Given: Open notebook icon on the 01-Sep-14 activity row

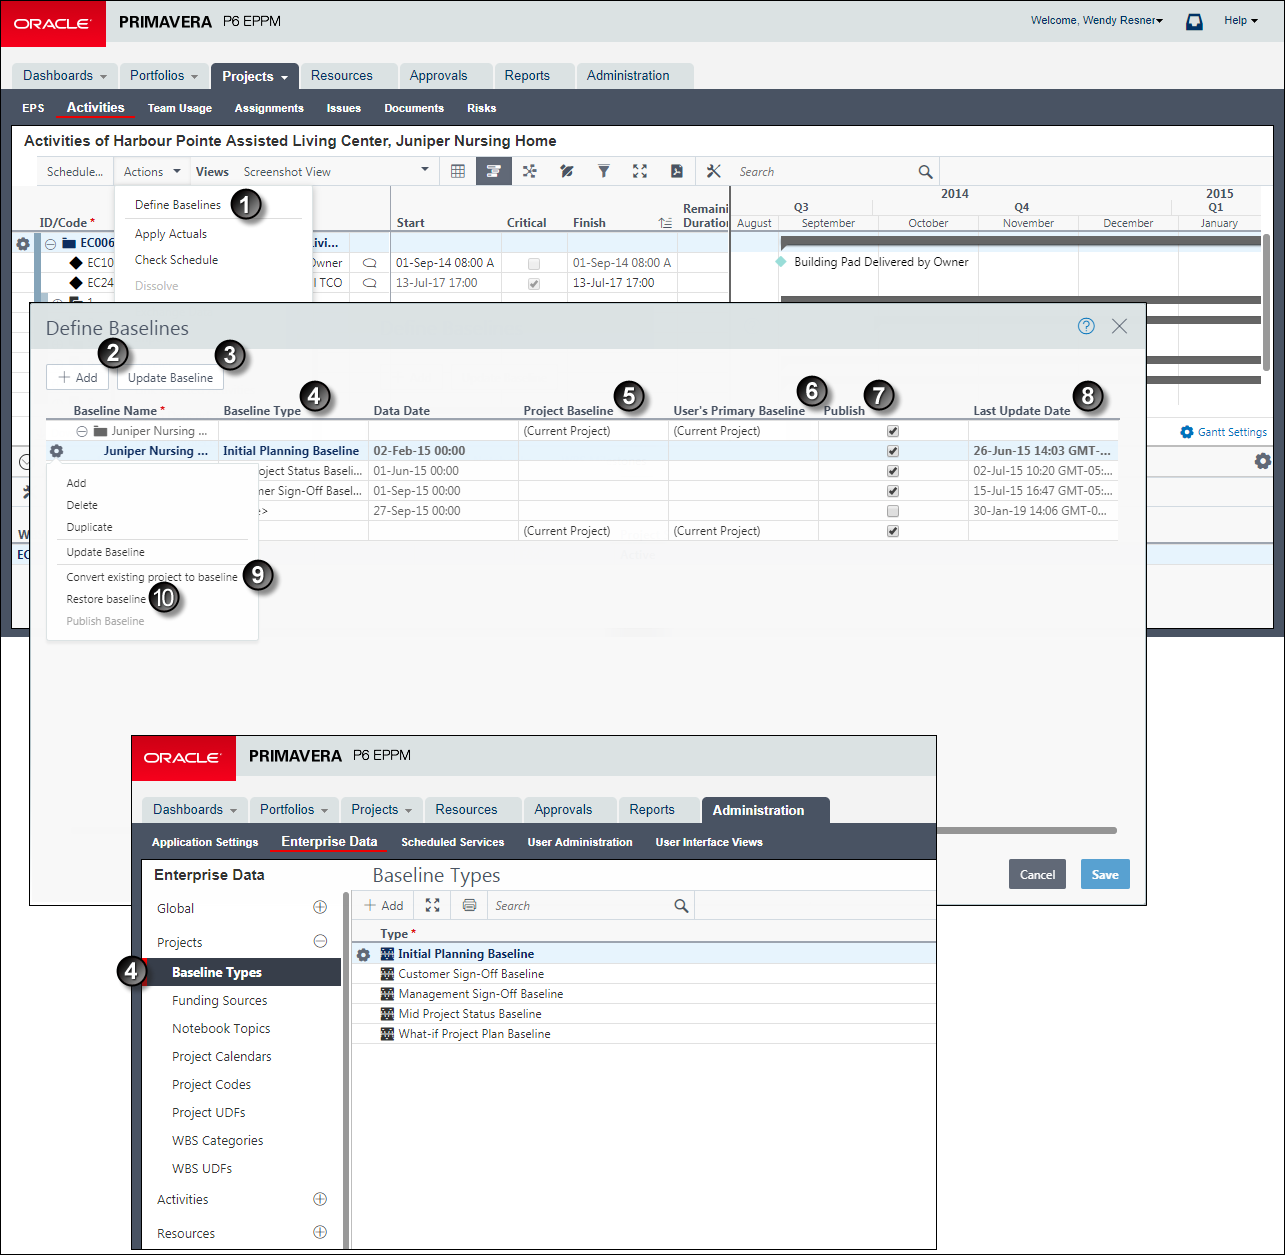Looking at the screenshot, I should point(369,263).
